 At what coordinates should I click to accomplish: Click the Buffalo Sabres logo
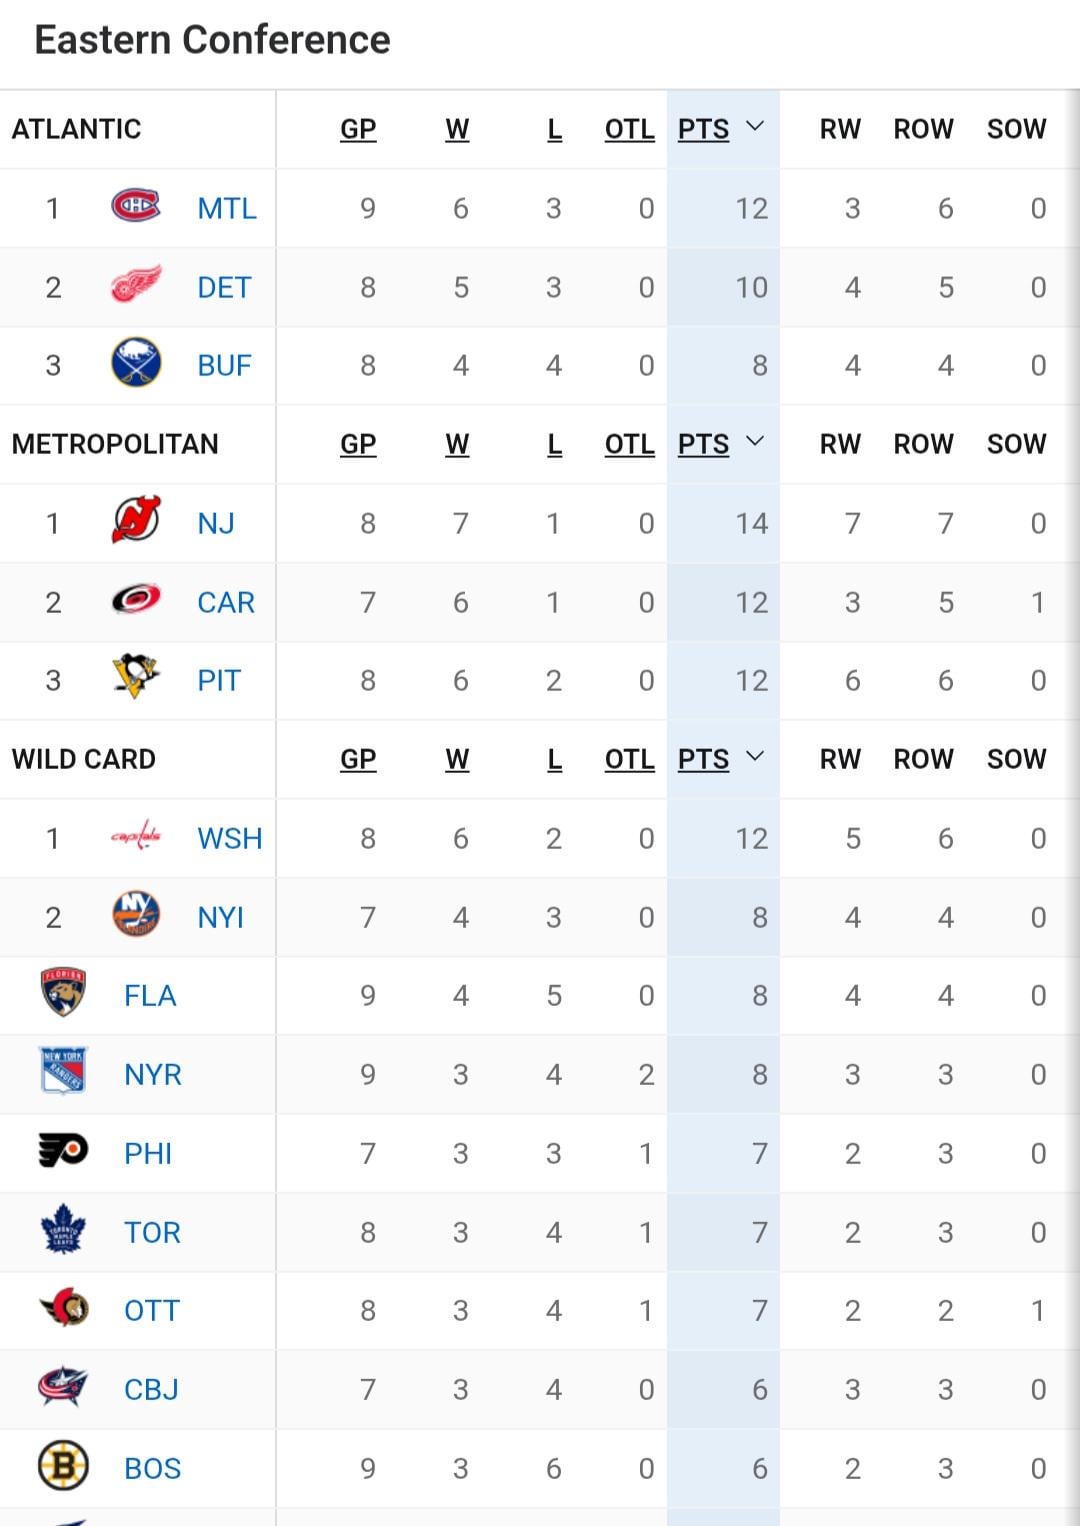(x=135, y=363)
